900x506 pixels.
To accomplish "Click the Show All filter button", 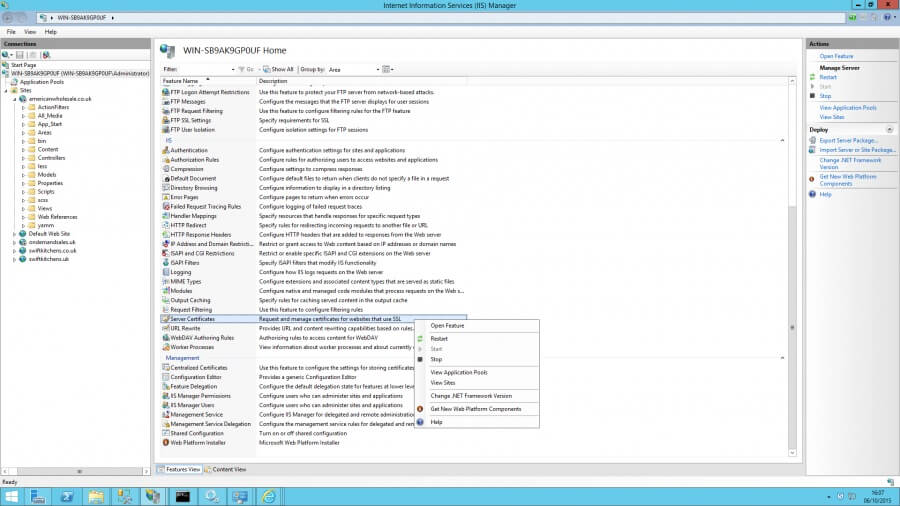I will point(278,69).
